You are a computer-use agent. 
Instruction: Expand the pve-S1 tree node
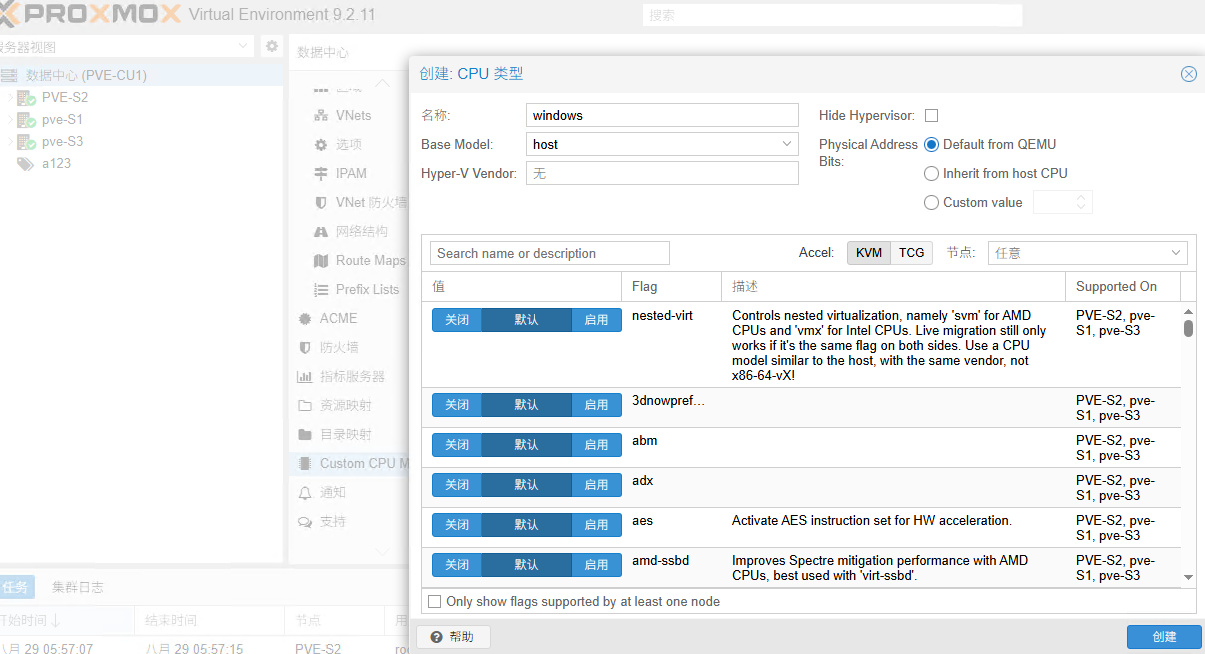tap(10, 120)
